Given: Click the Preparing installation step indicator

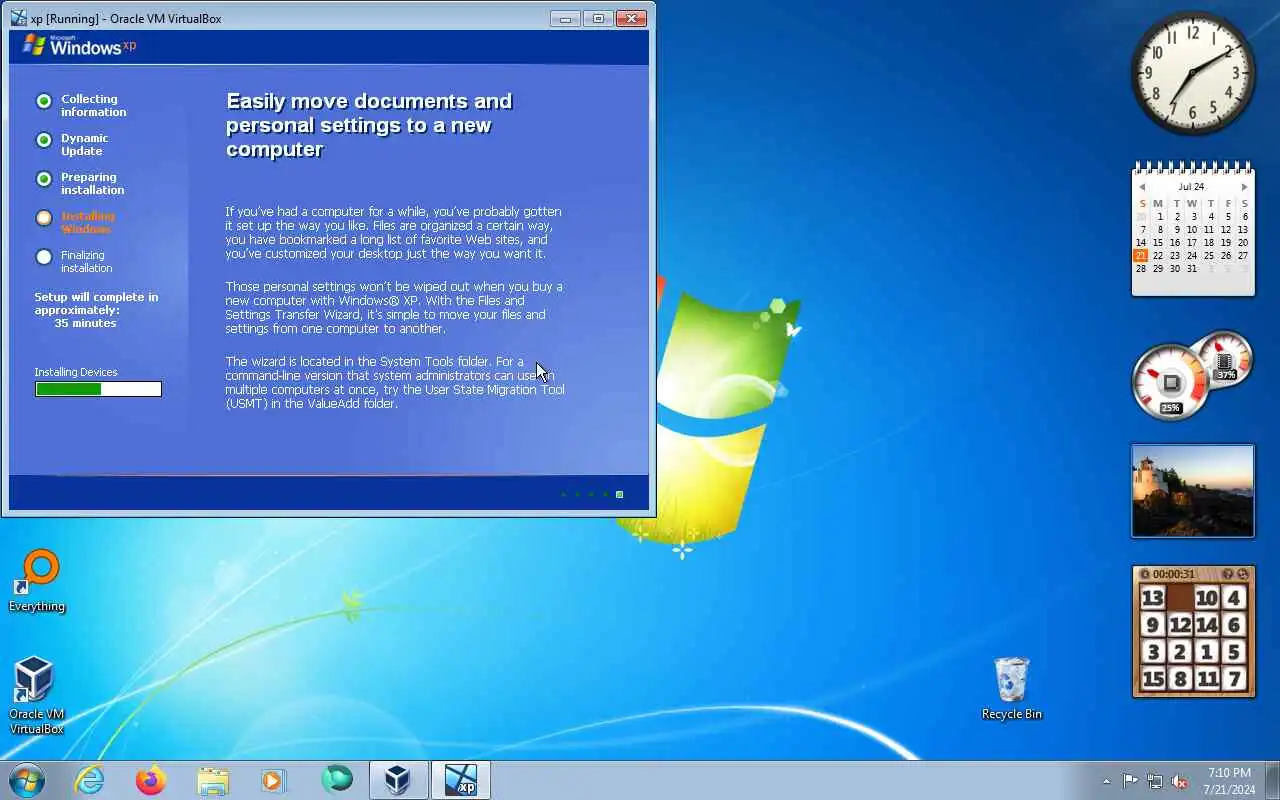Looking at the screenshot, I should (44, 179).
